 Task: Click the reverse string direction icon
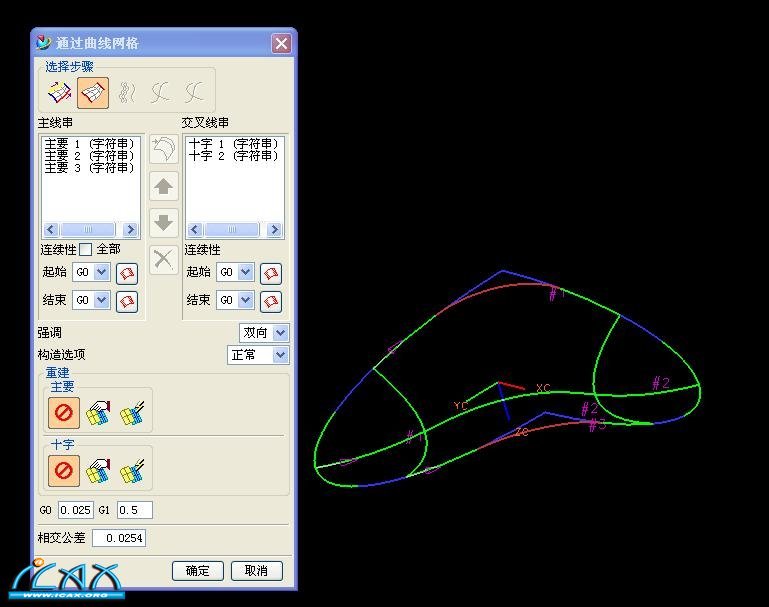164,149
